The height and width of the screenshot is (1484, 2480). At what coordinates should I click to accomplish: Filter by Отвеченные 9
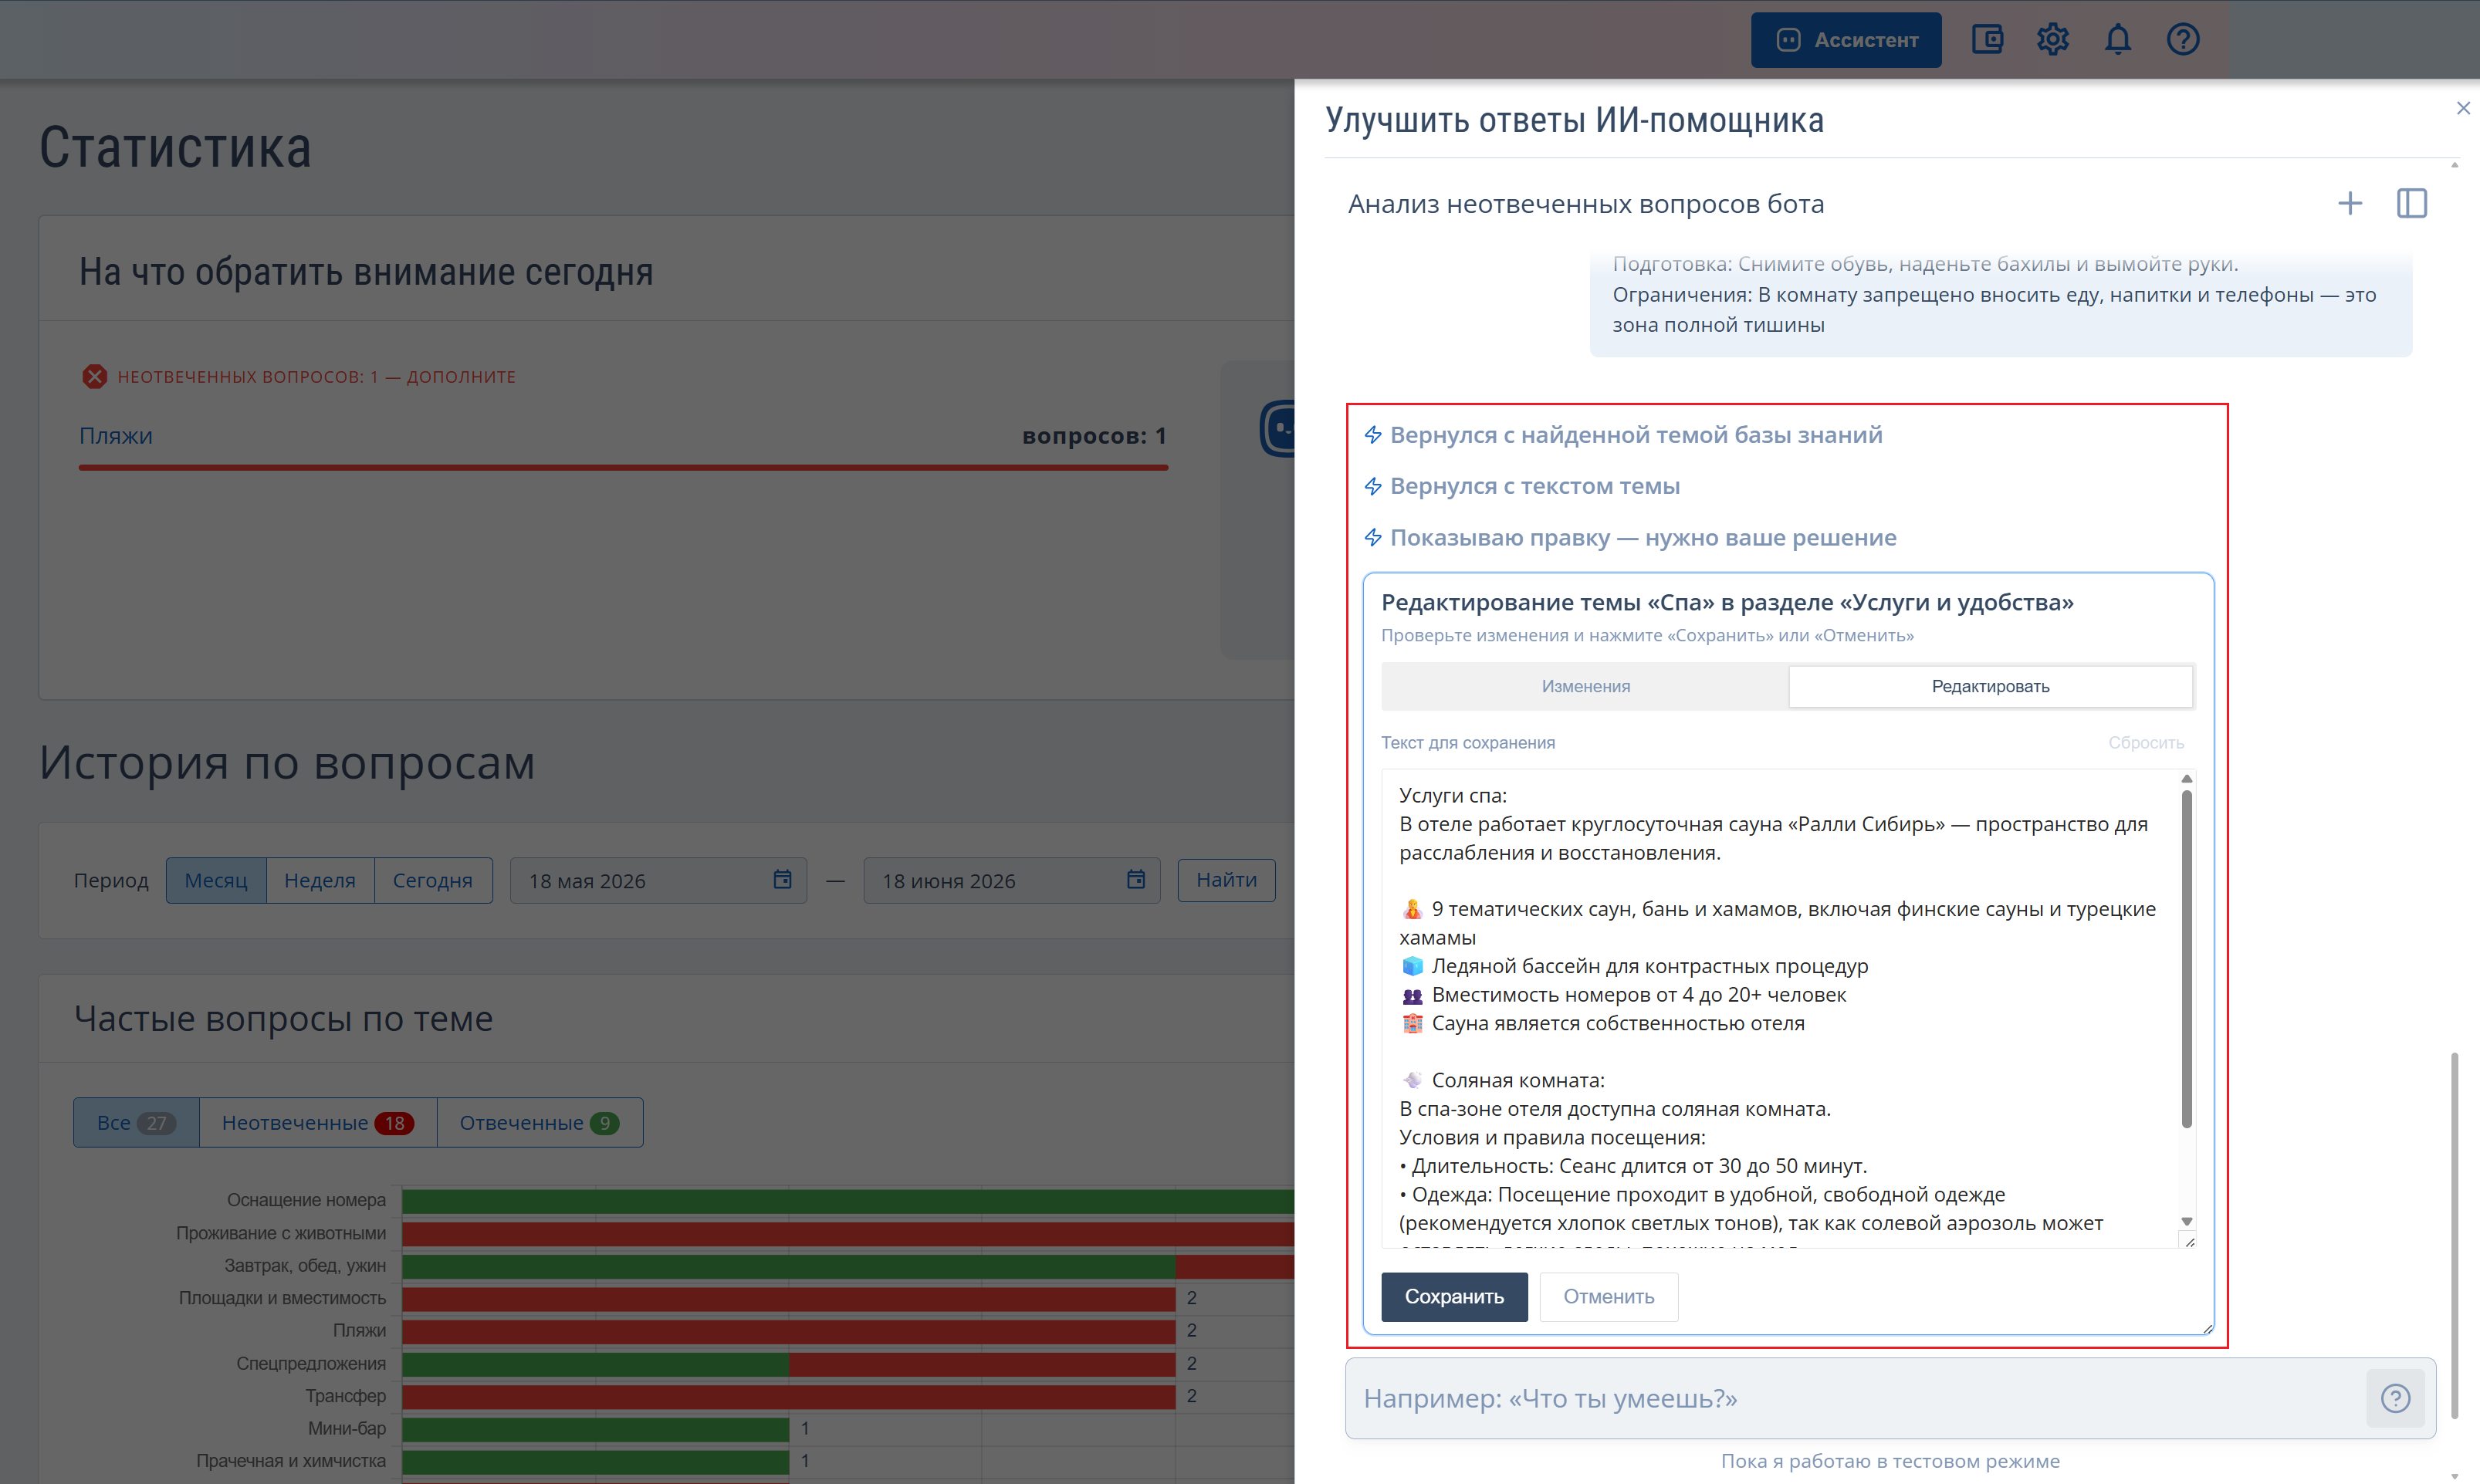pyautogui.click(x=540, y=1123)
